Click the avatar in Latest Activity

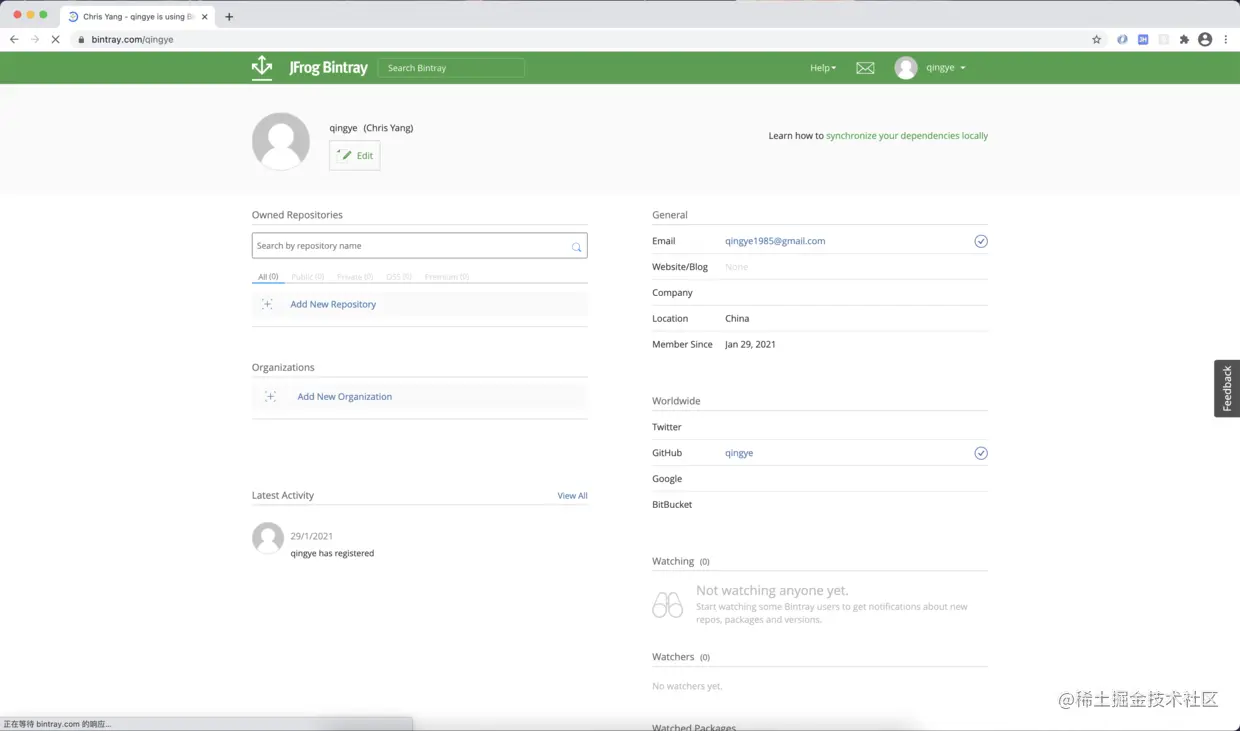268,538
